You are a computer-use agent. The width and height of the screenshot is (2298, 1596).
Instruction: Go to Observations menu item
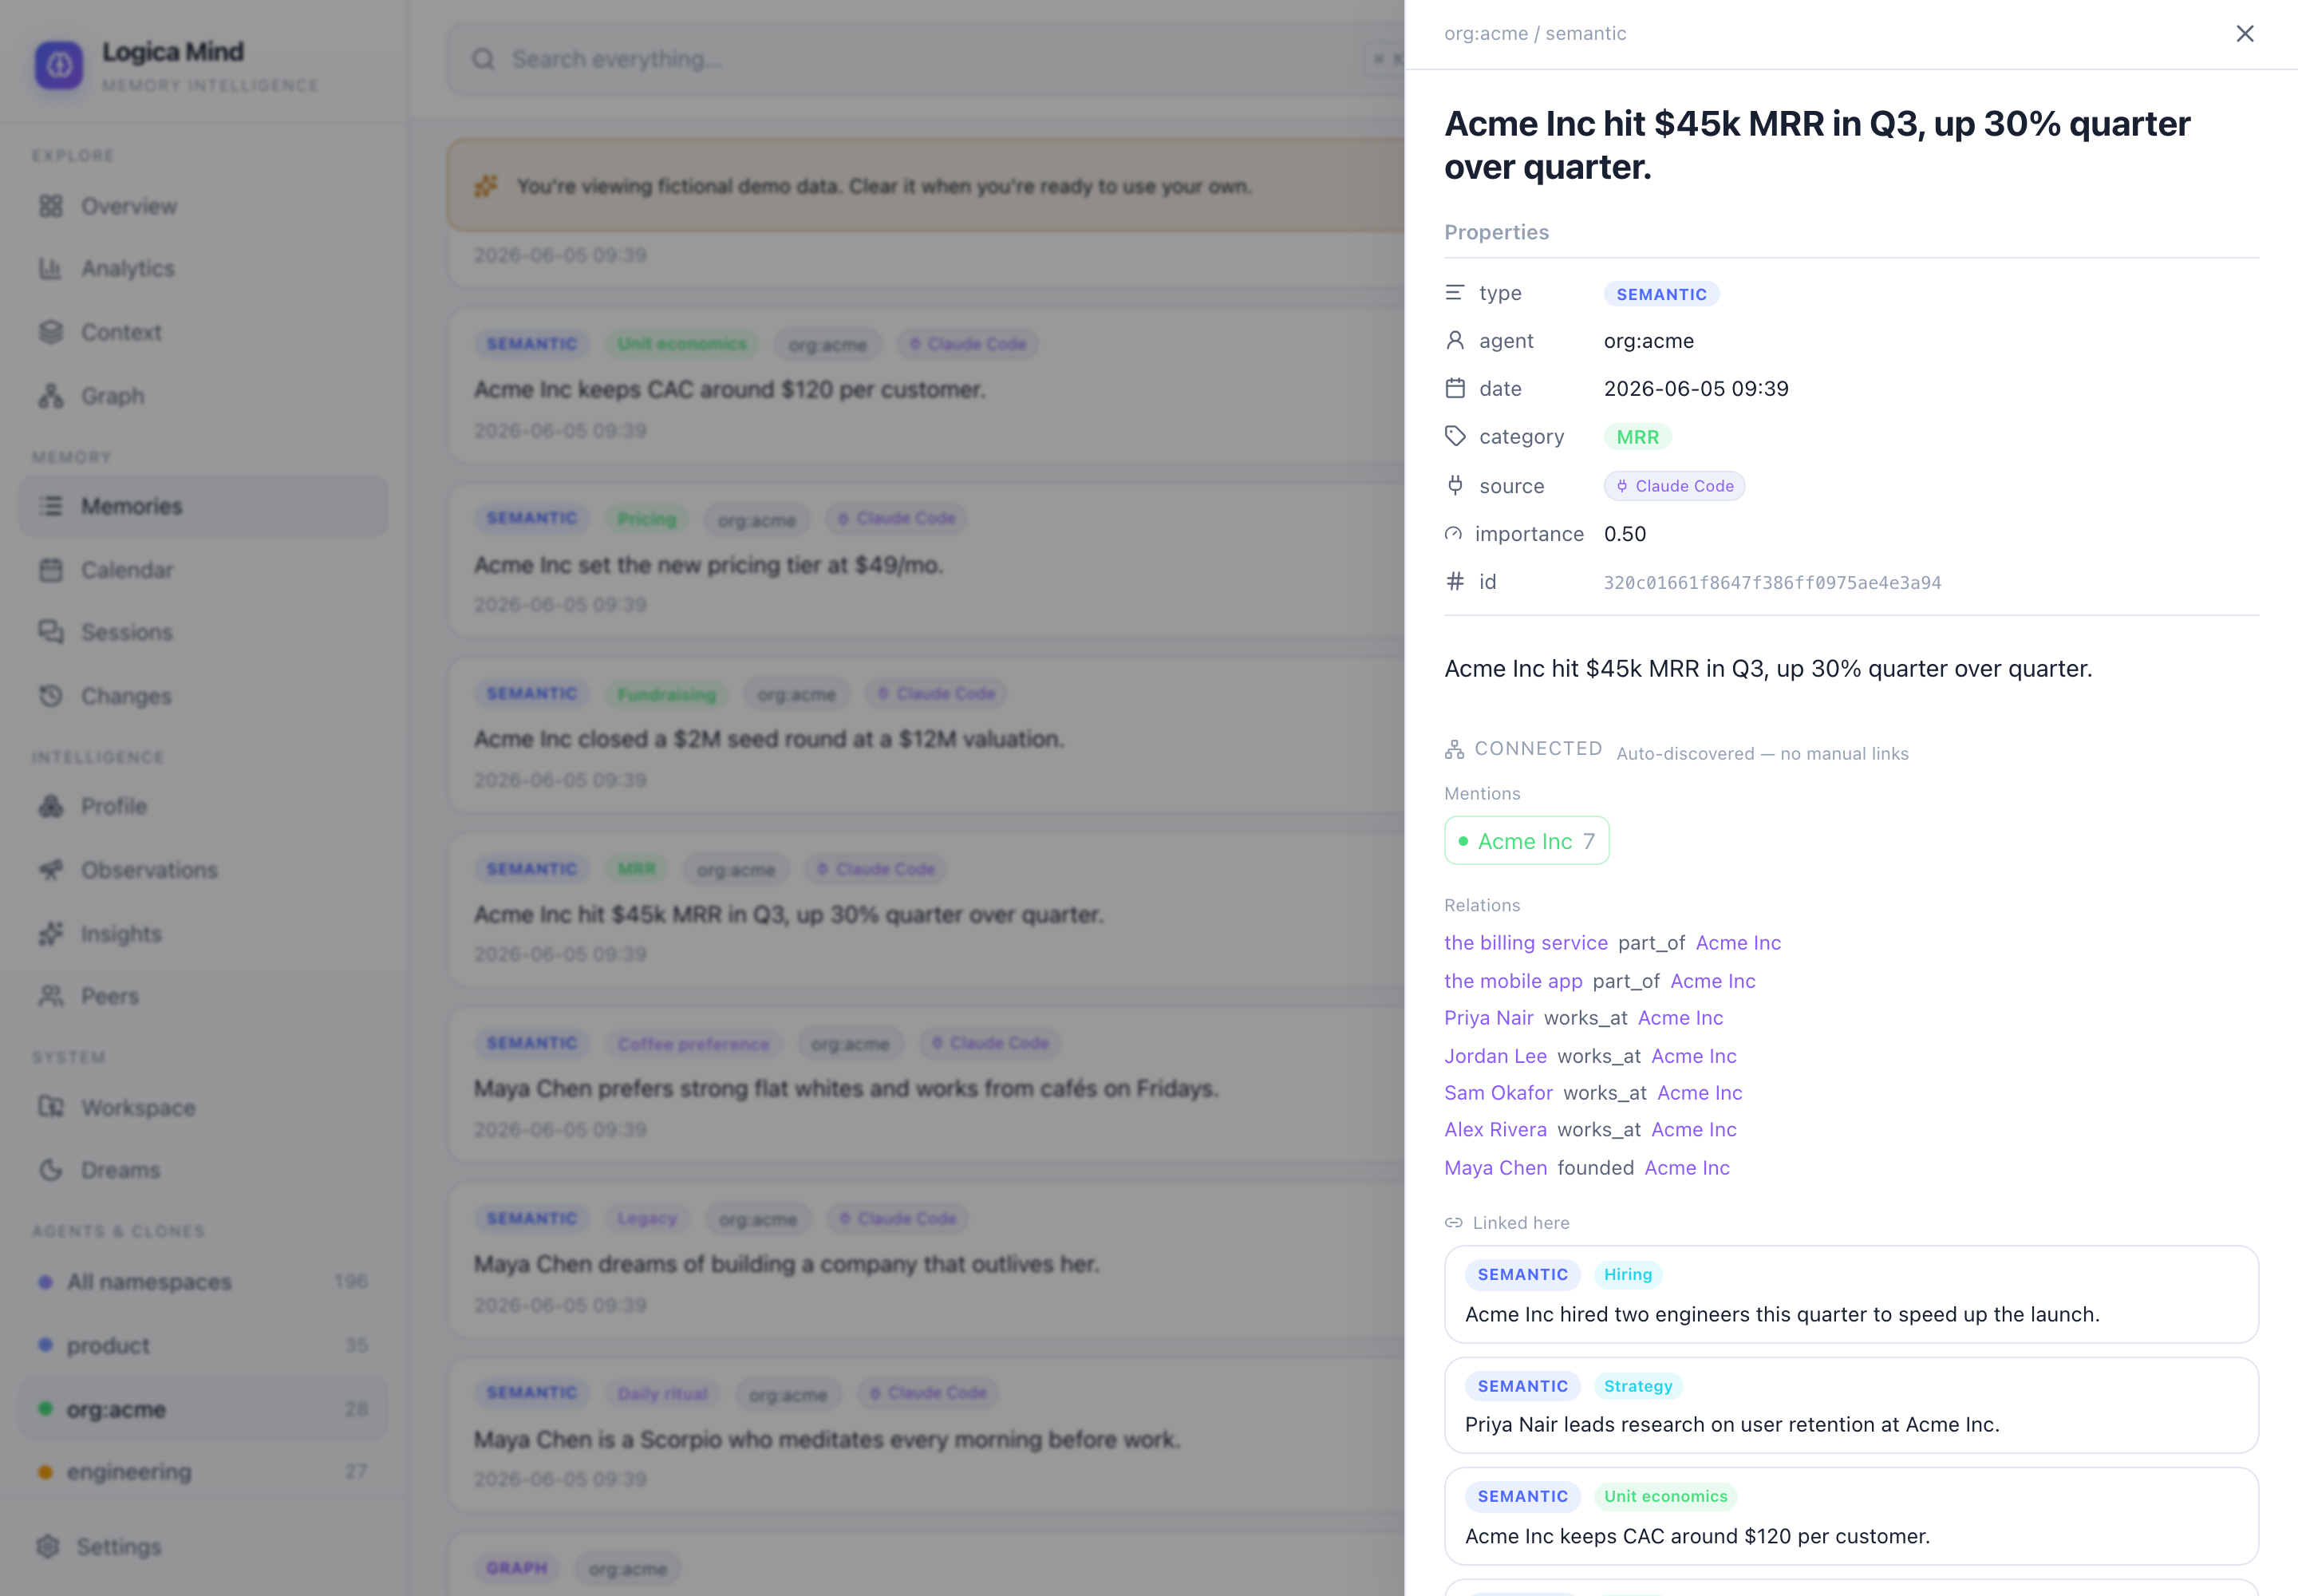point(203,870)
